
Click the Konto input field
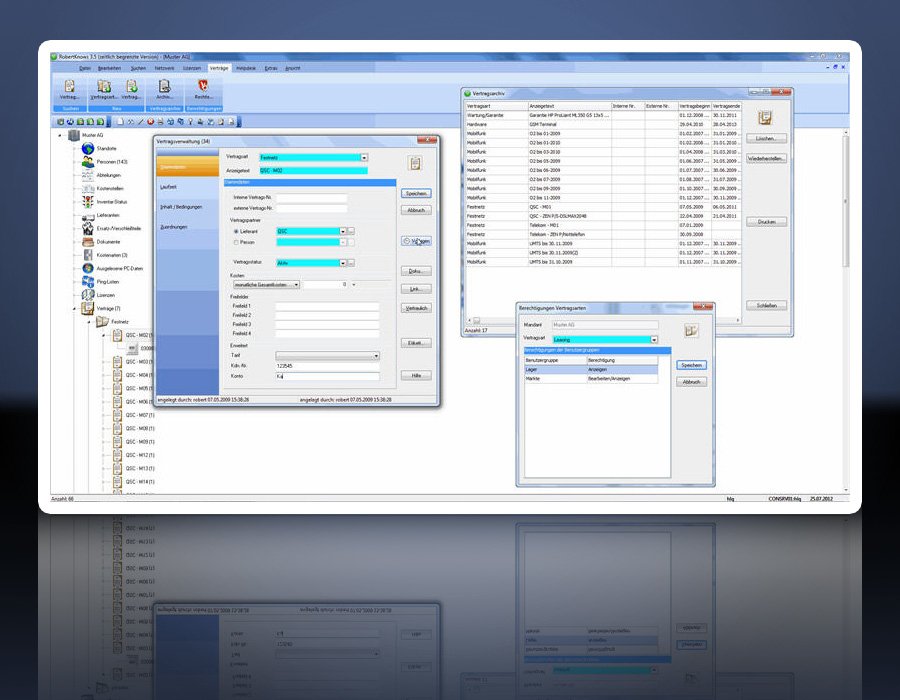[x=327, y=376]
